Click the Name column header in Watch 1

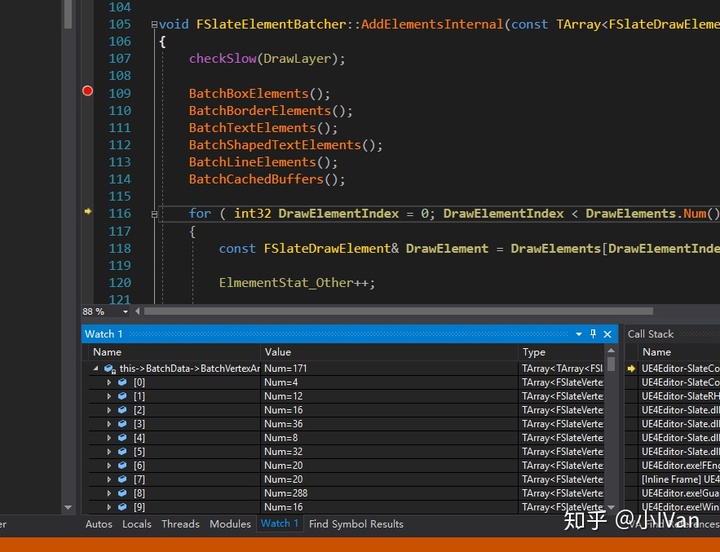point(174,352)
